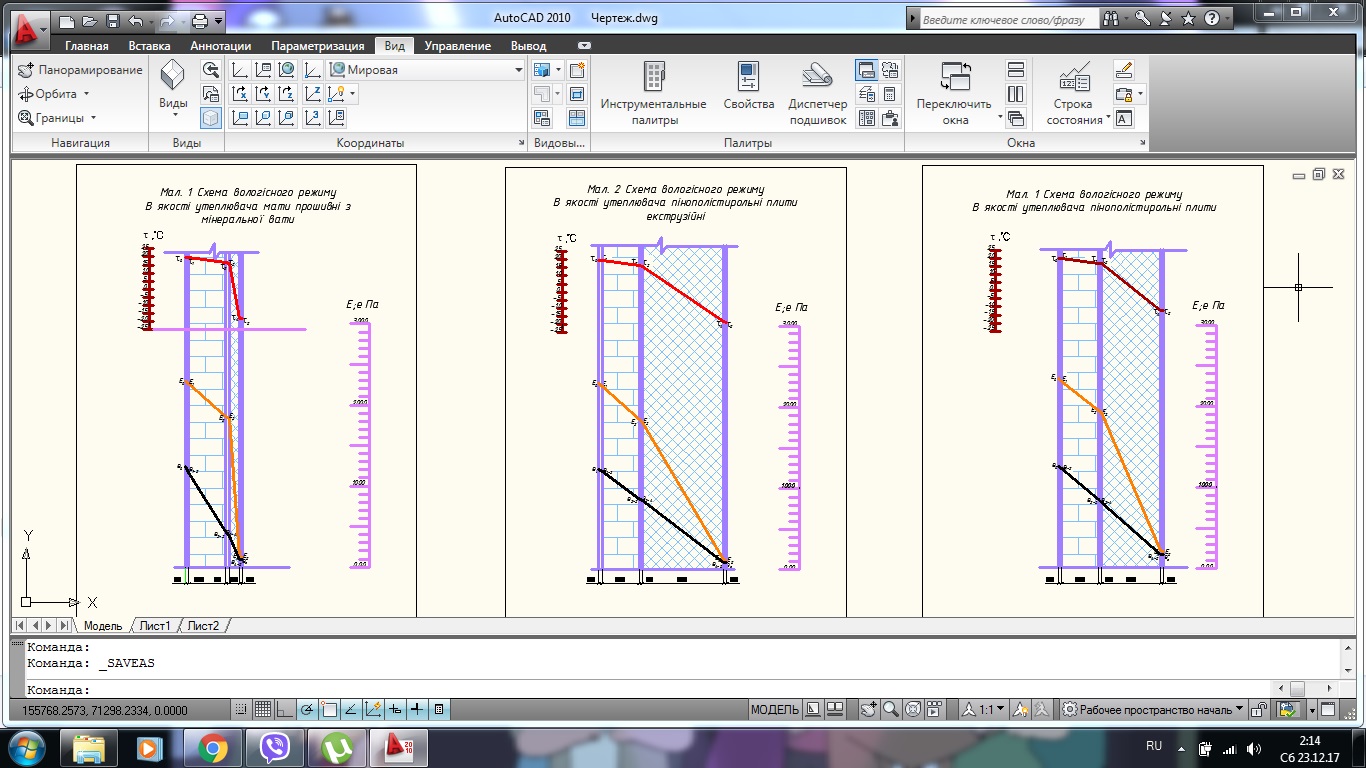Click the Plot (printer) icon

[200, 20]
